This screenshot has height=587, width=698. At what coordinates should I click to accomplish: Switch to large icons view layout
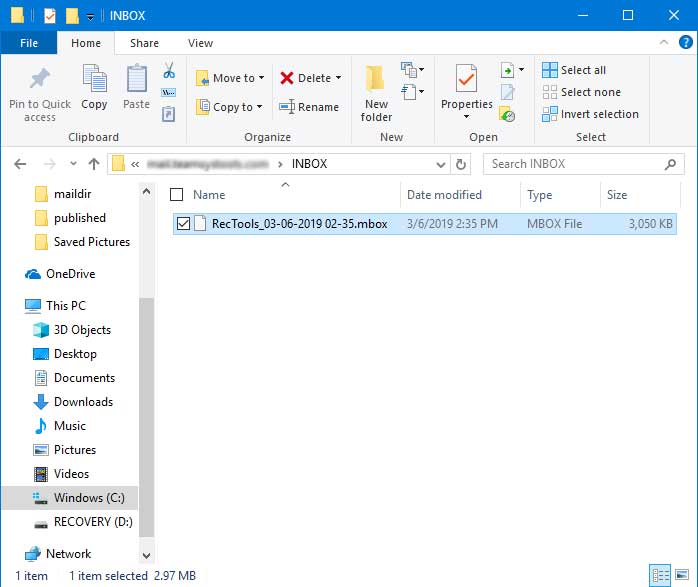point(682,575)
